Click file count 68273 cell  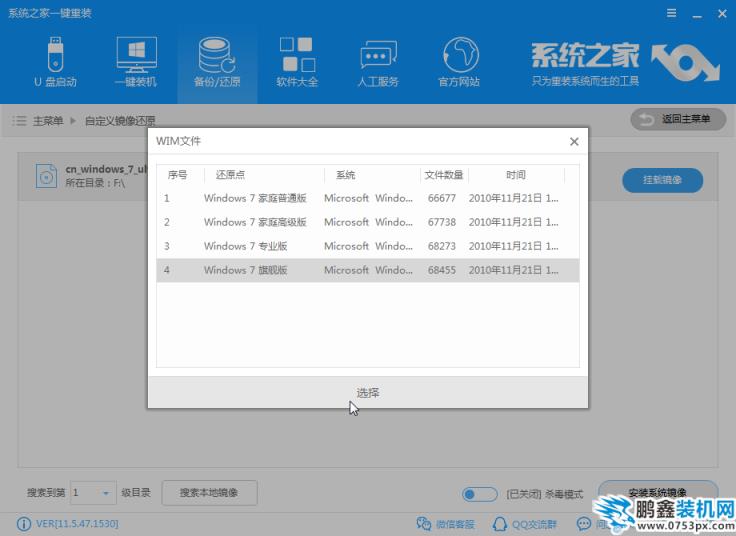pyautogui.click(x=442, y=246)
